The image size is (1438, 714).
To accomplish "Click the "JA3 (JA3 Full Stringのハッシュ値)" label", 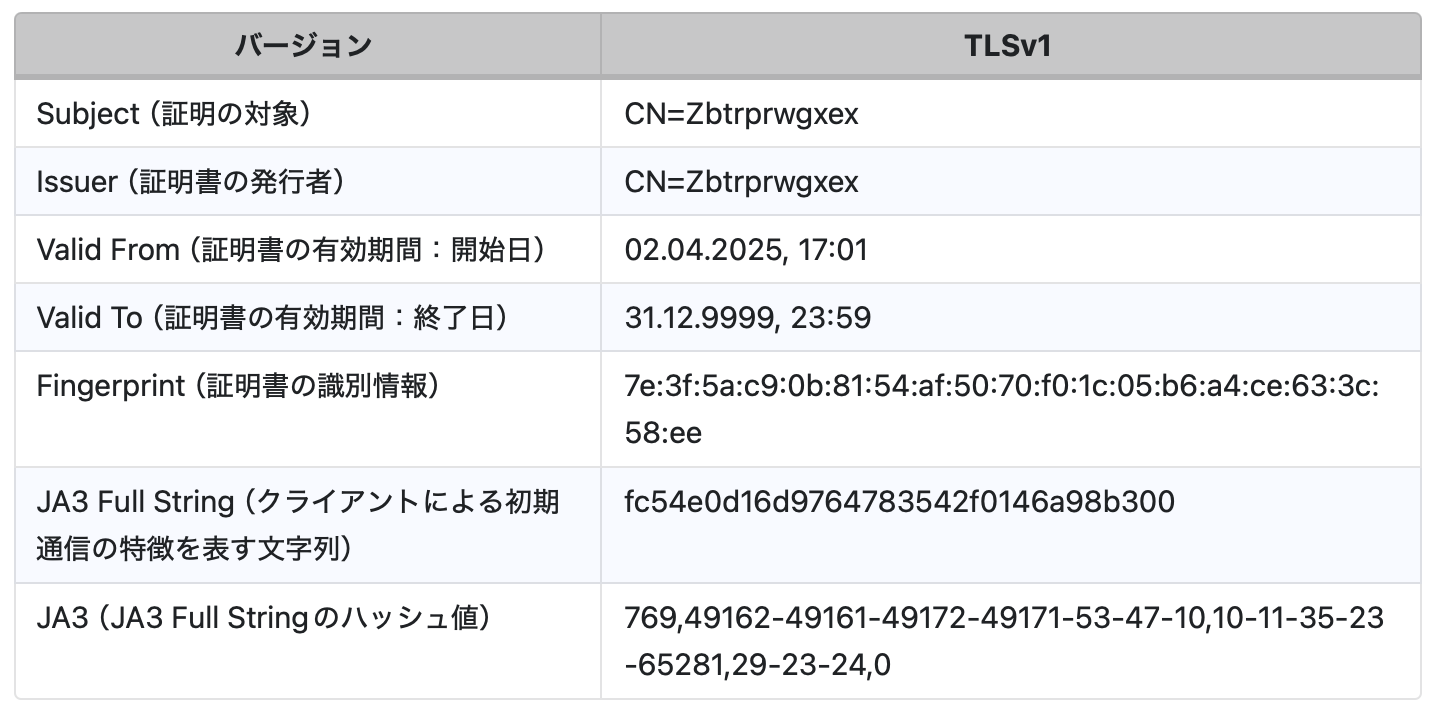I will [x=264, y=618].
